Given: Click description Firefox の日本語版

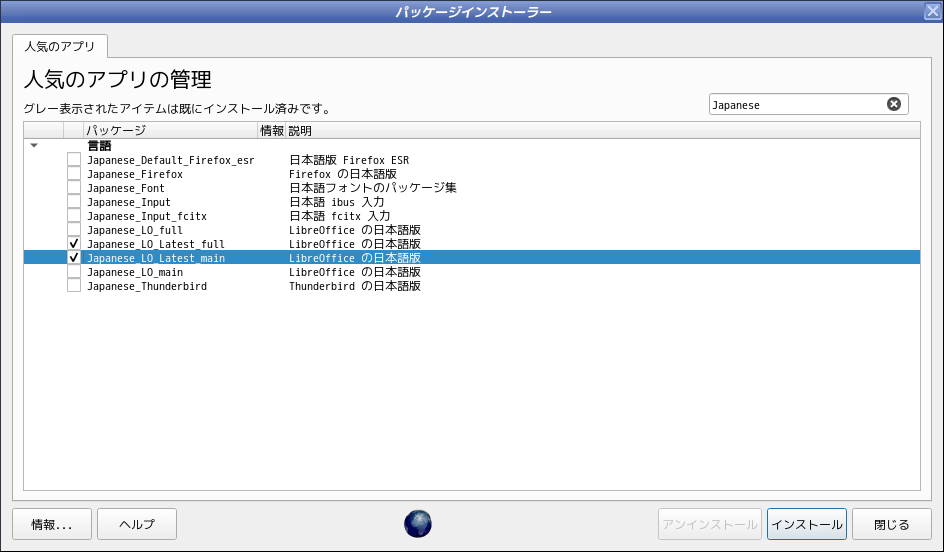Looking at the screenshot, I should [x=343, y=174].
